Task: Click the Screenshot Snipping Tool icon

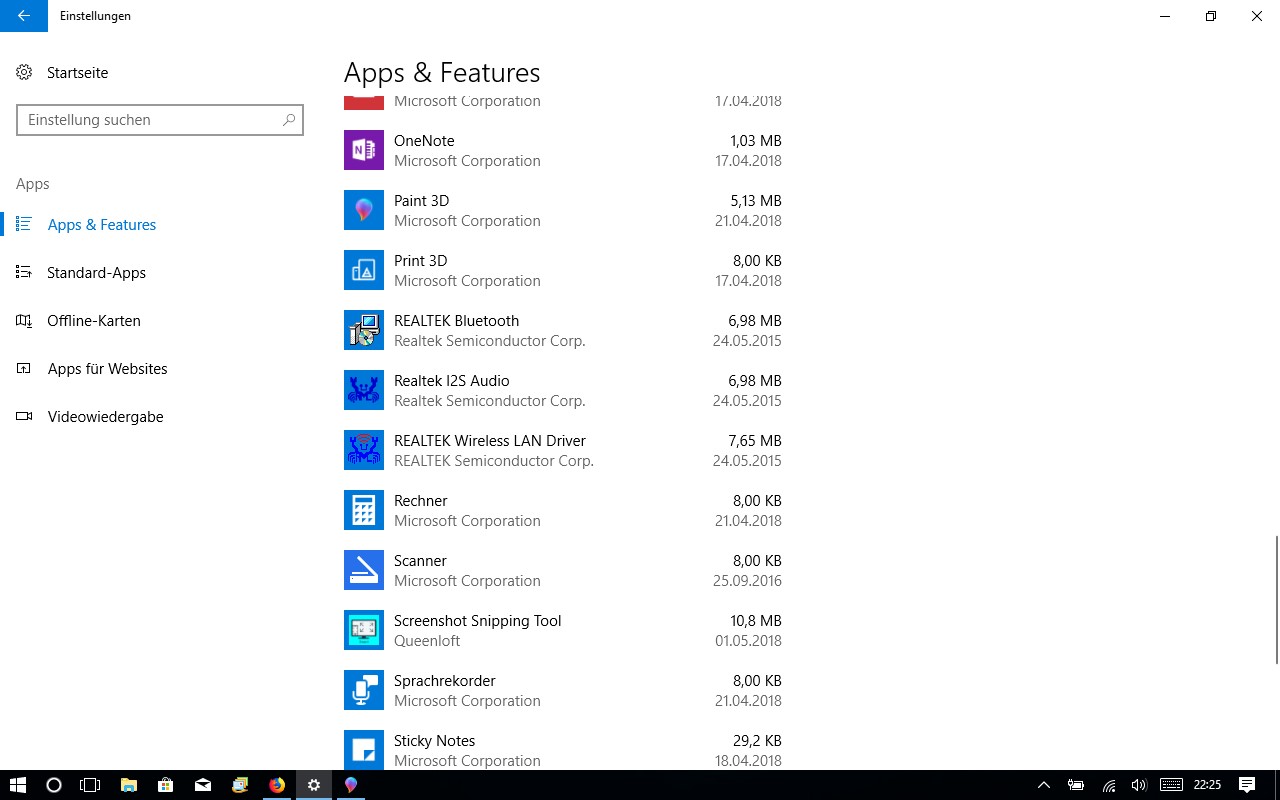Action: 364,630
